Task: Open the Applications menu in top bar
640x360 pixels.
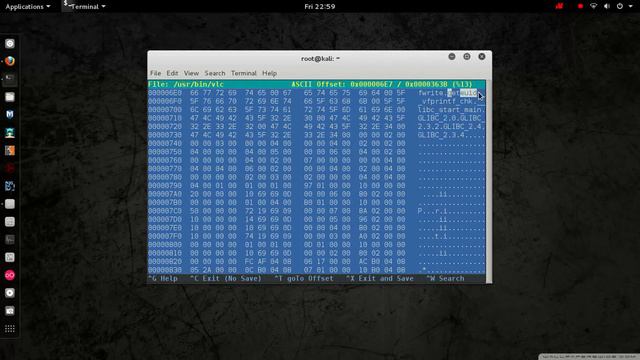Action: (x=28, y=7)
